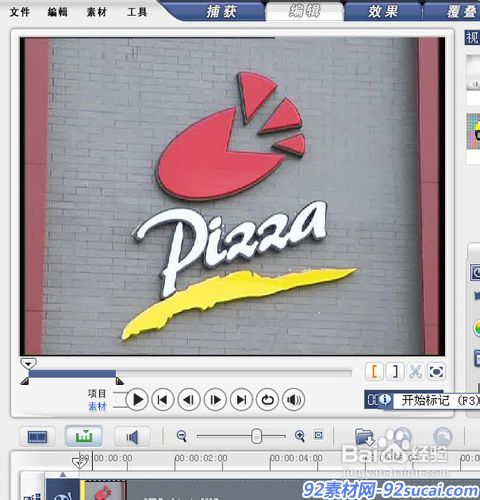Open the 编辑 menu in menu bar
The image size is (480, 500).
[x=58, y=12]
